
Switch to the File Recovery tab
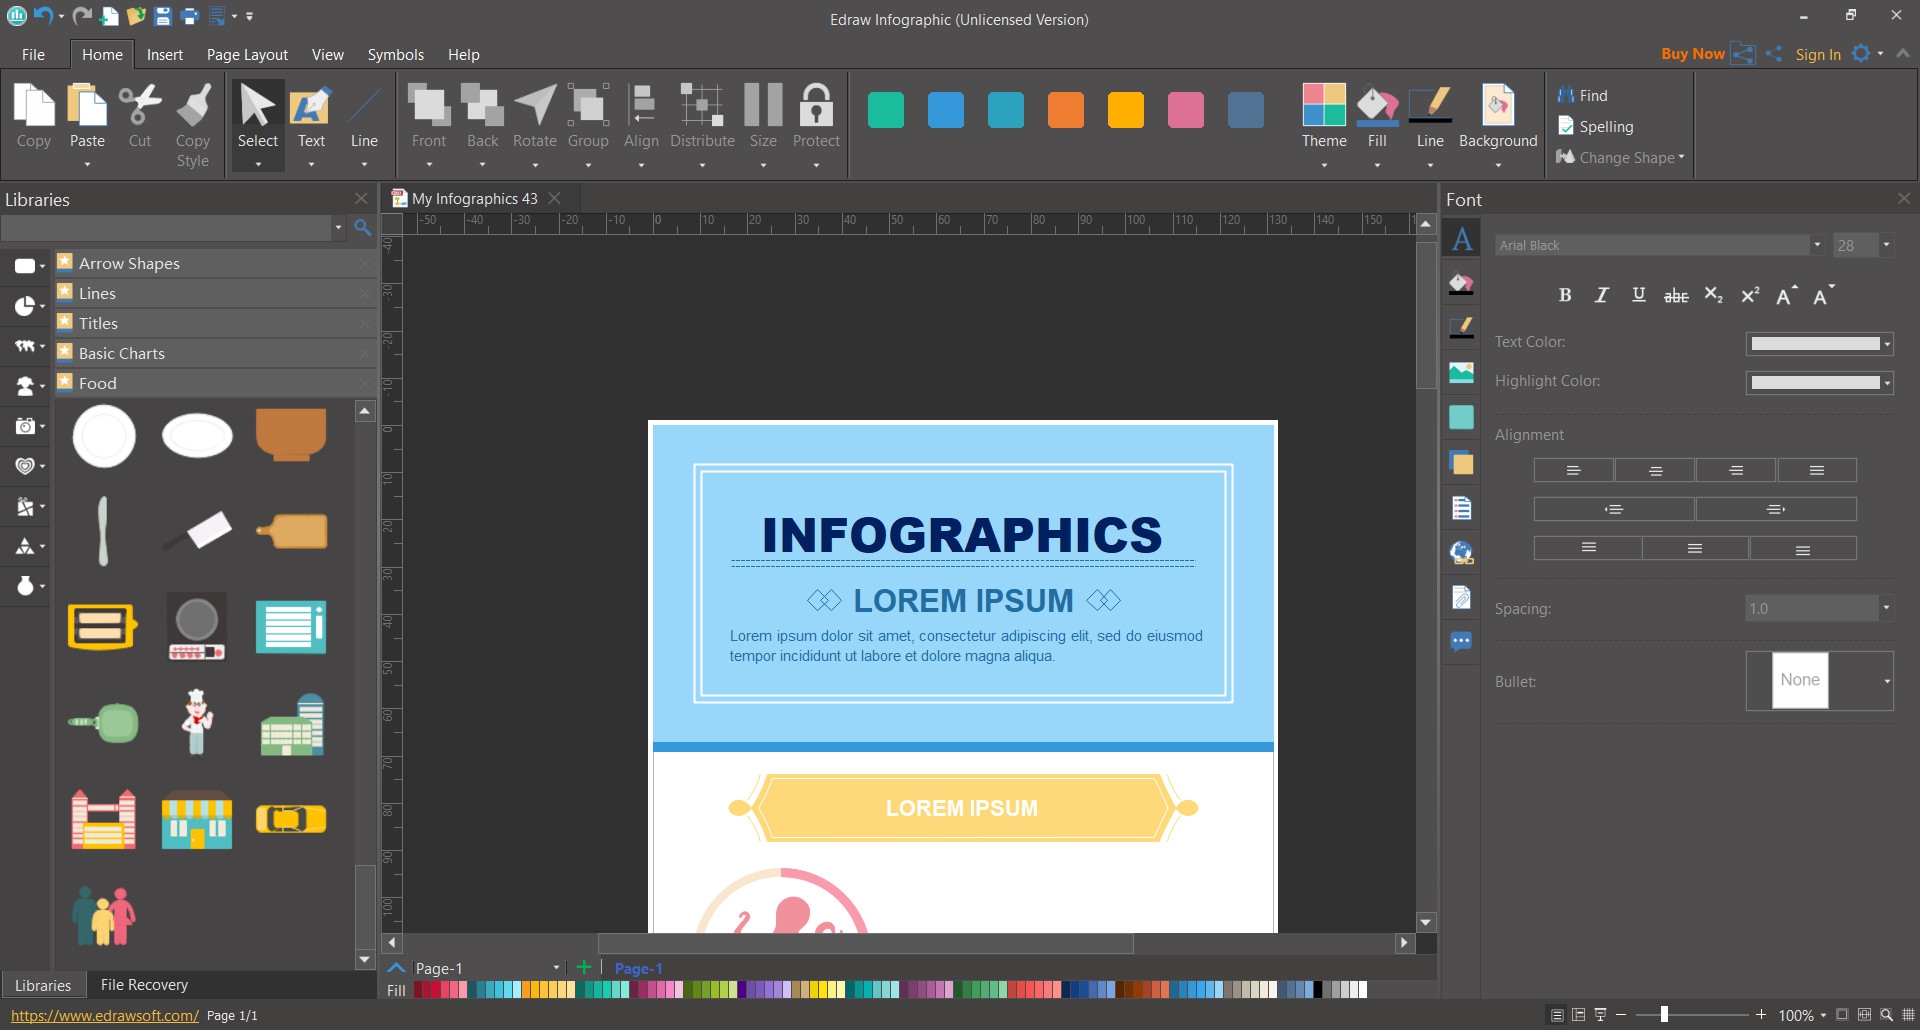point(144,985)
